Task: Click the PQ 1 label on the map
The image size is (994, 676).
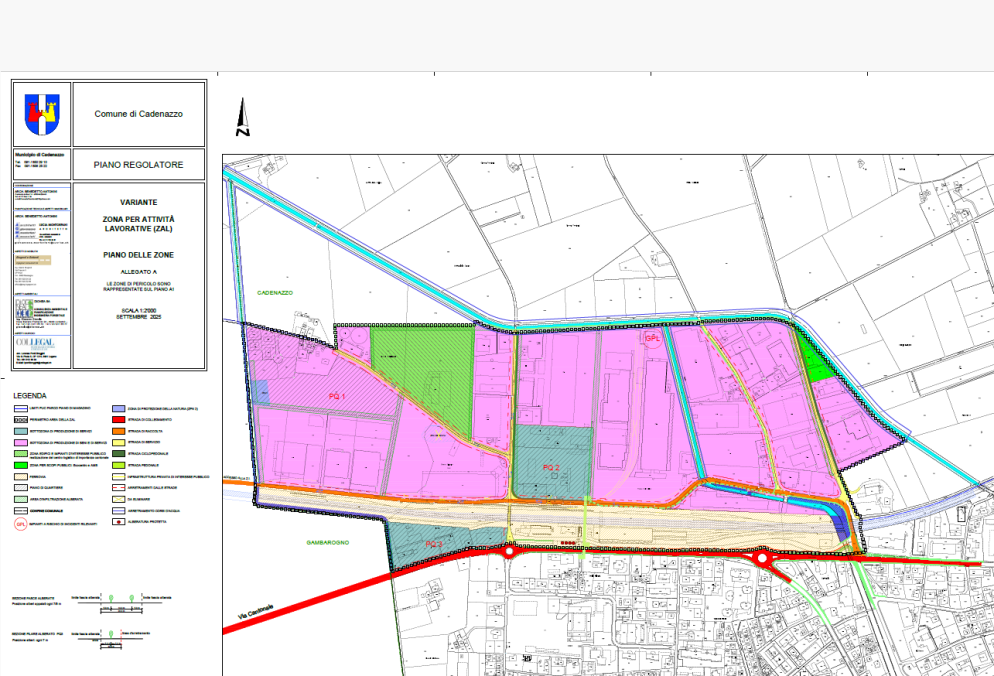Action: (x=337, y=397)
